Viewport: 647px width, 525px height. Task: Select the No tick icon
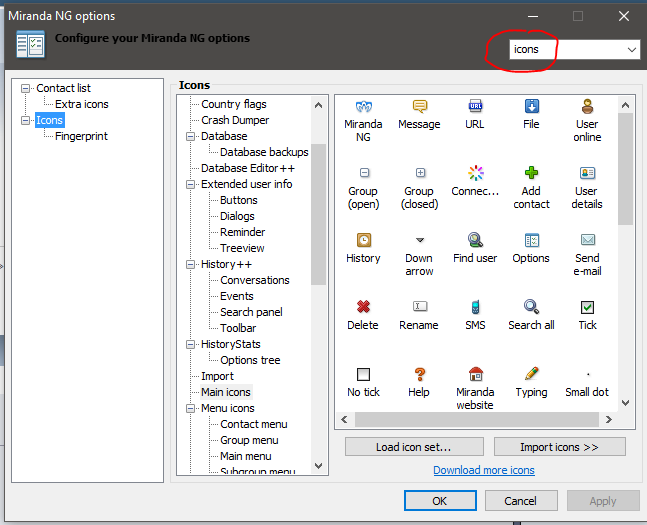coord(364,374)
